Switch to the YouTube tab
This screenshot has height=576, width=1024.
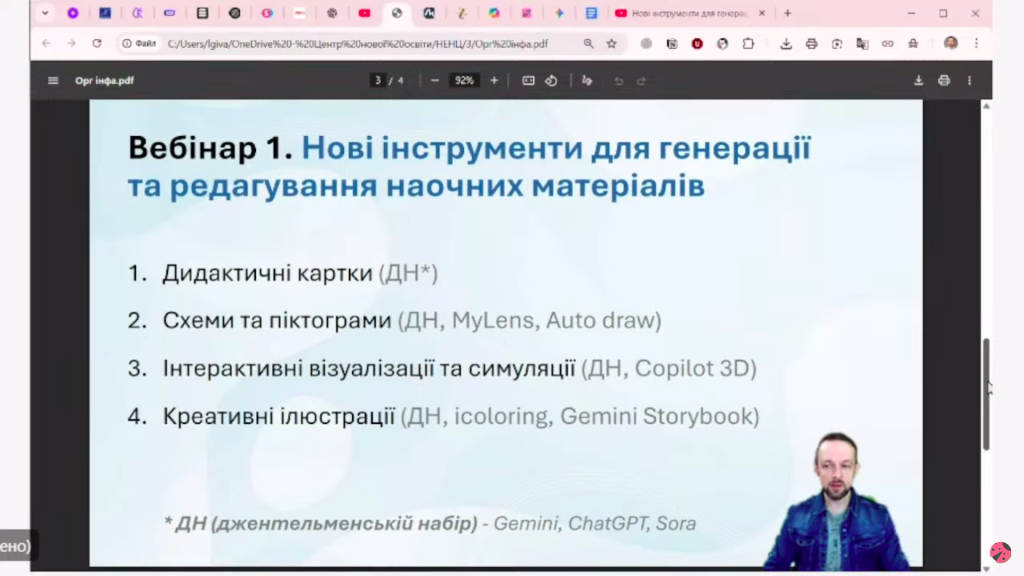pos(364,13)
